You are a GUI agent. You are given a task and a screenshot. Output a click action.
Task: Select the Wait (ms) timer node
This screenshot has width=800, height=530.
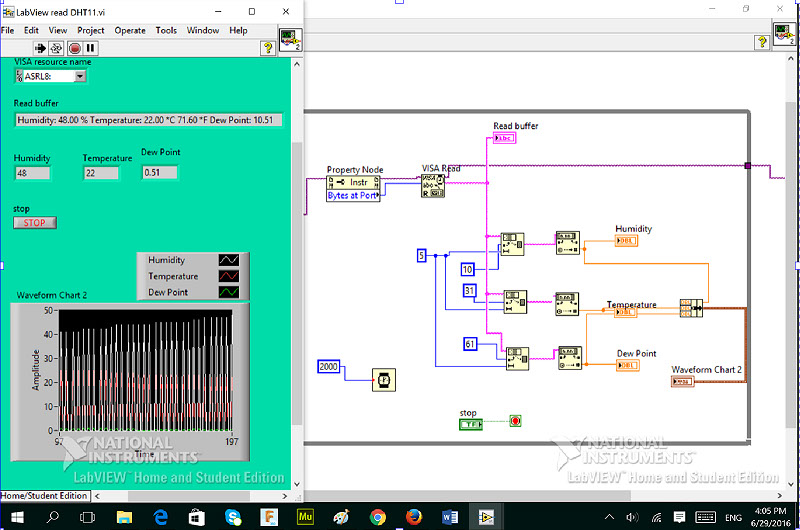(384, 380)
